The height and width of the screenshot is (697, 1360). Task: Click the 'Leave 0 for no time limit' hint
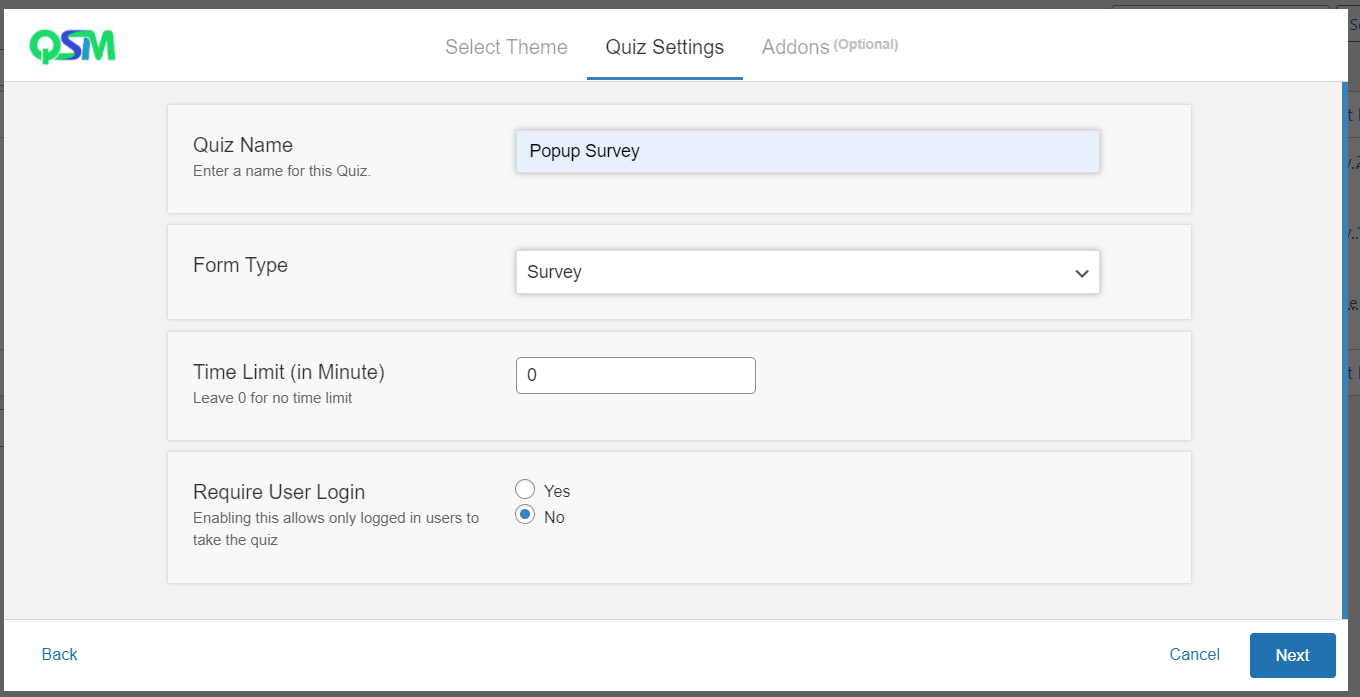pyautogui.click(x=273, y=398)
